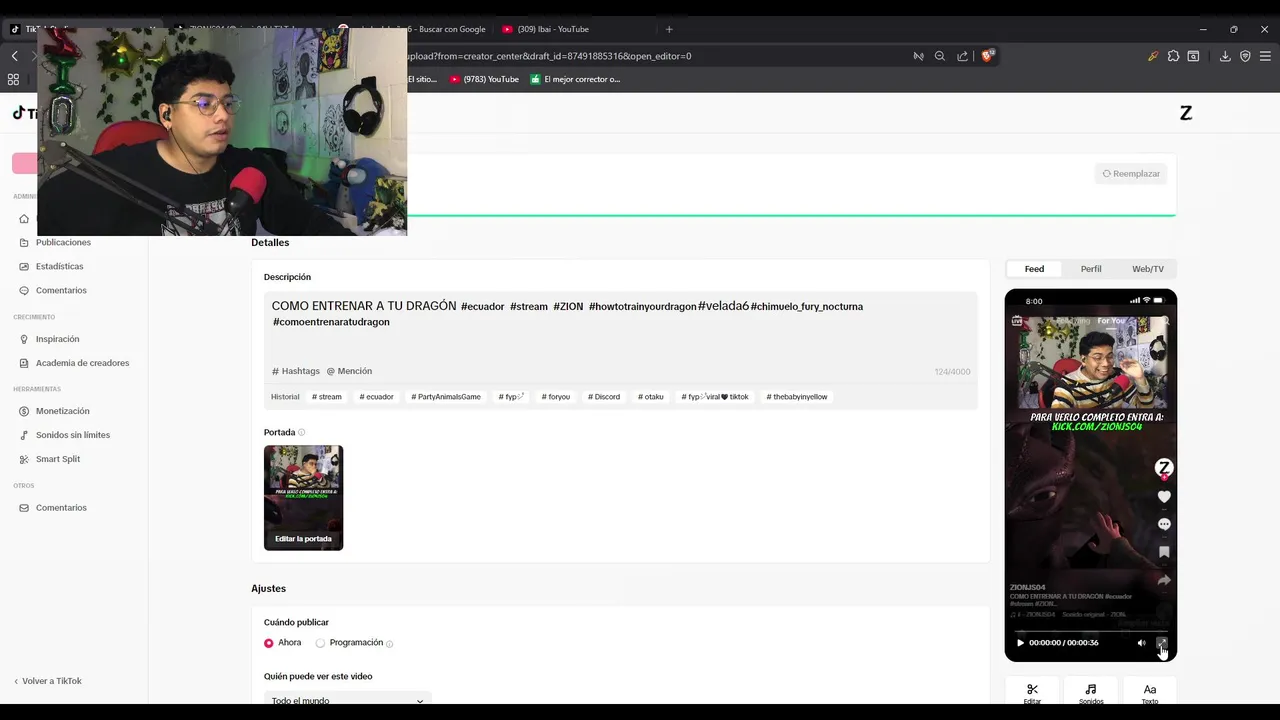
Task: Open Comentarios under Otros section
Action: tap(61, 508)
